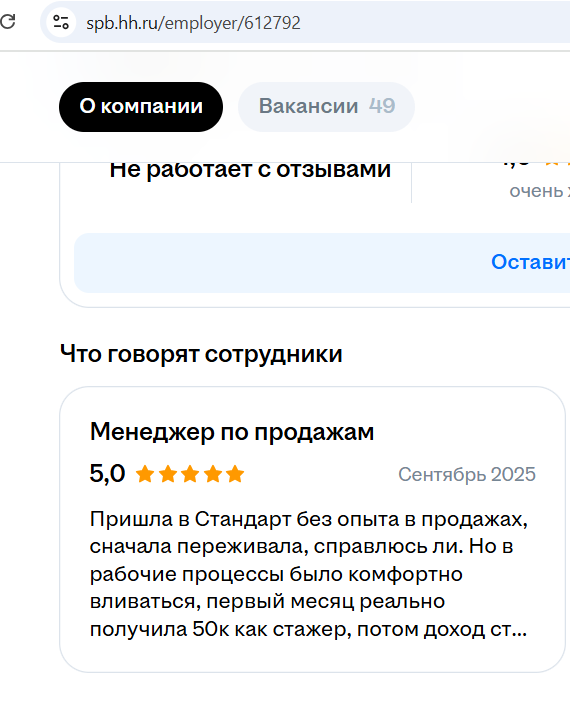Click the Сентябрь 2025 review date
Viewport: 570px width, 712px height.
pos(467,475)
